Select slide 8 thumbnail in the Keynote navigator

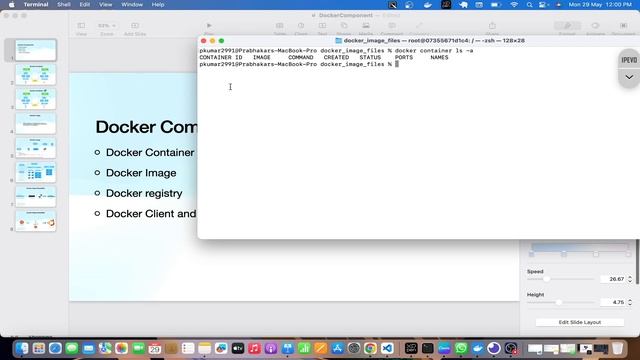[x=36, y=221]
